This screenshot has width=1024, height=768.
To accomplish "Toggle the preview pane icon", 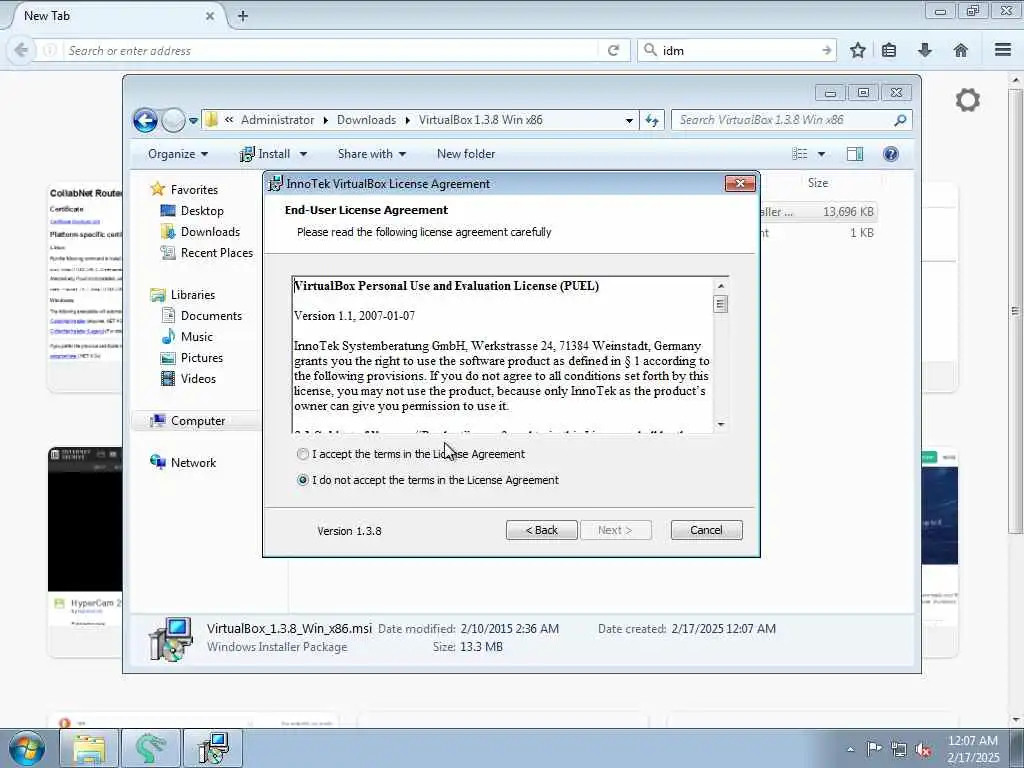I will (855, 154).
